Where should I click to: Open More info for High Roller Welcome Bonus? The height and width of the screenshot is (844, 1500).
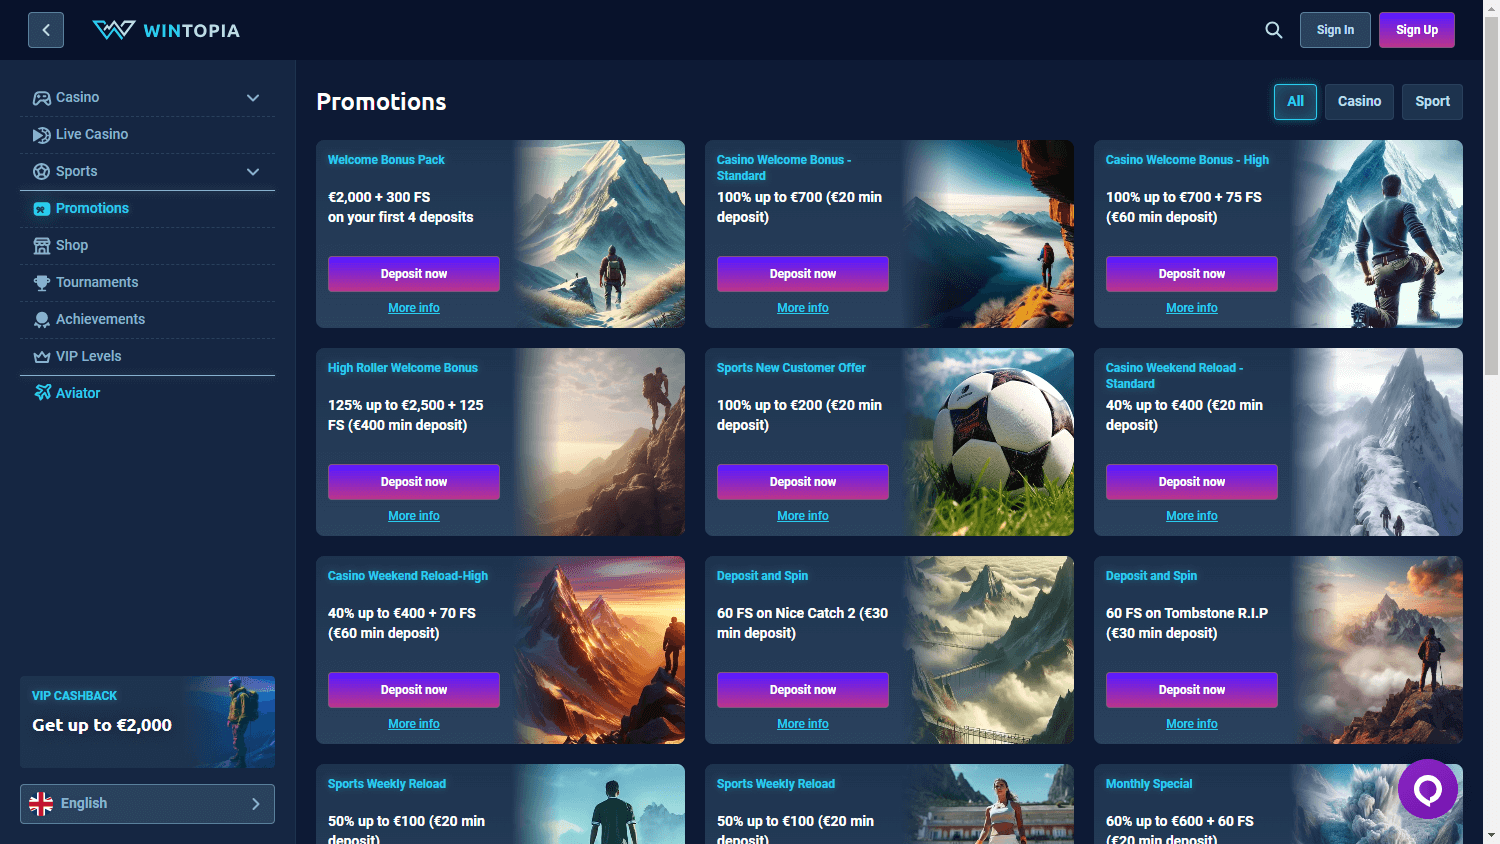(x=414, y=516)
